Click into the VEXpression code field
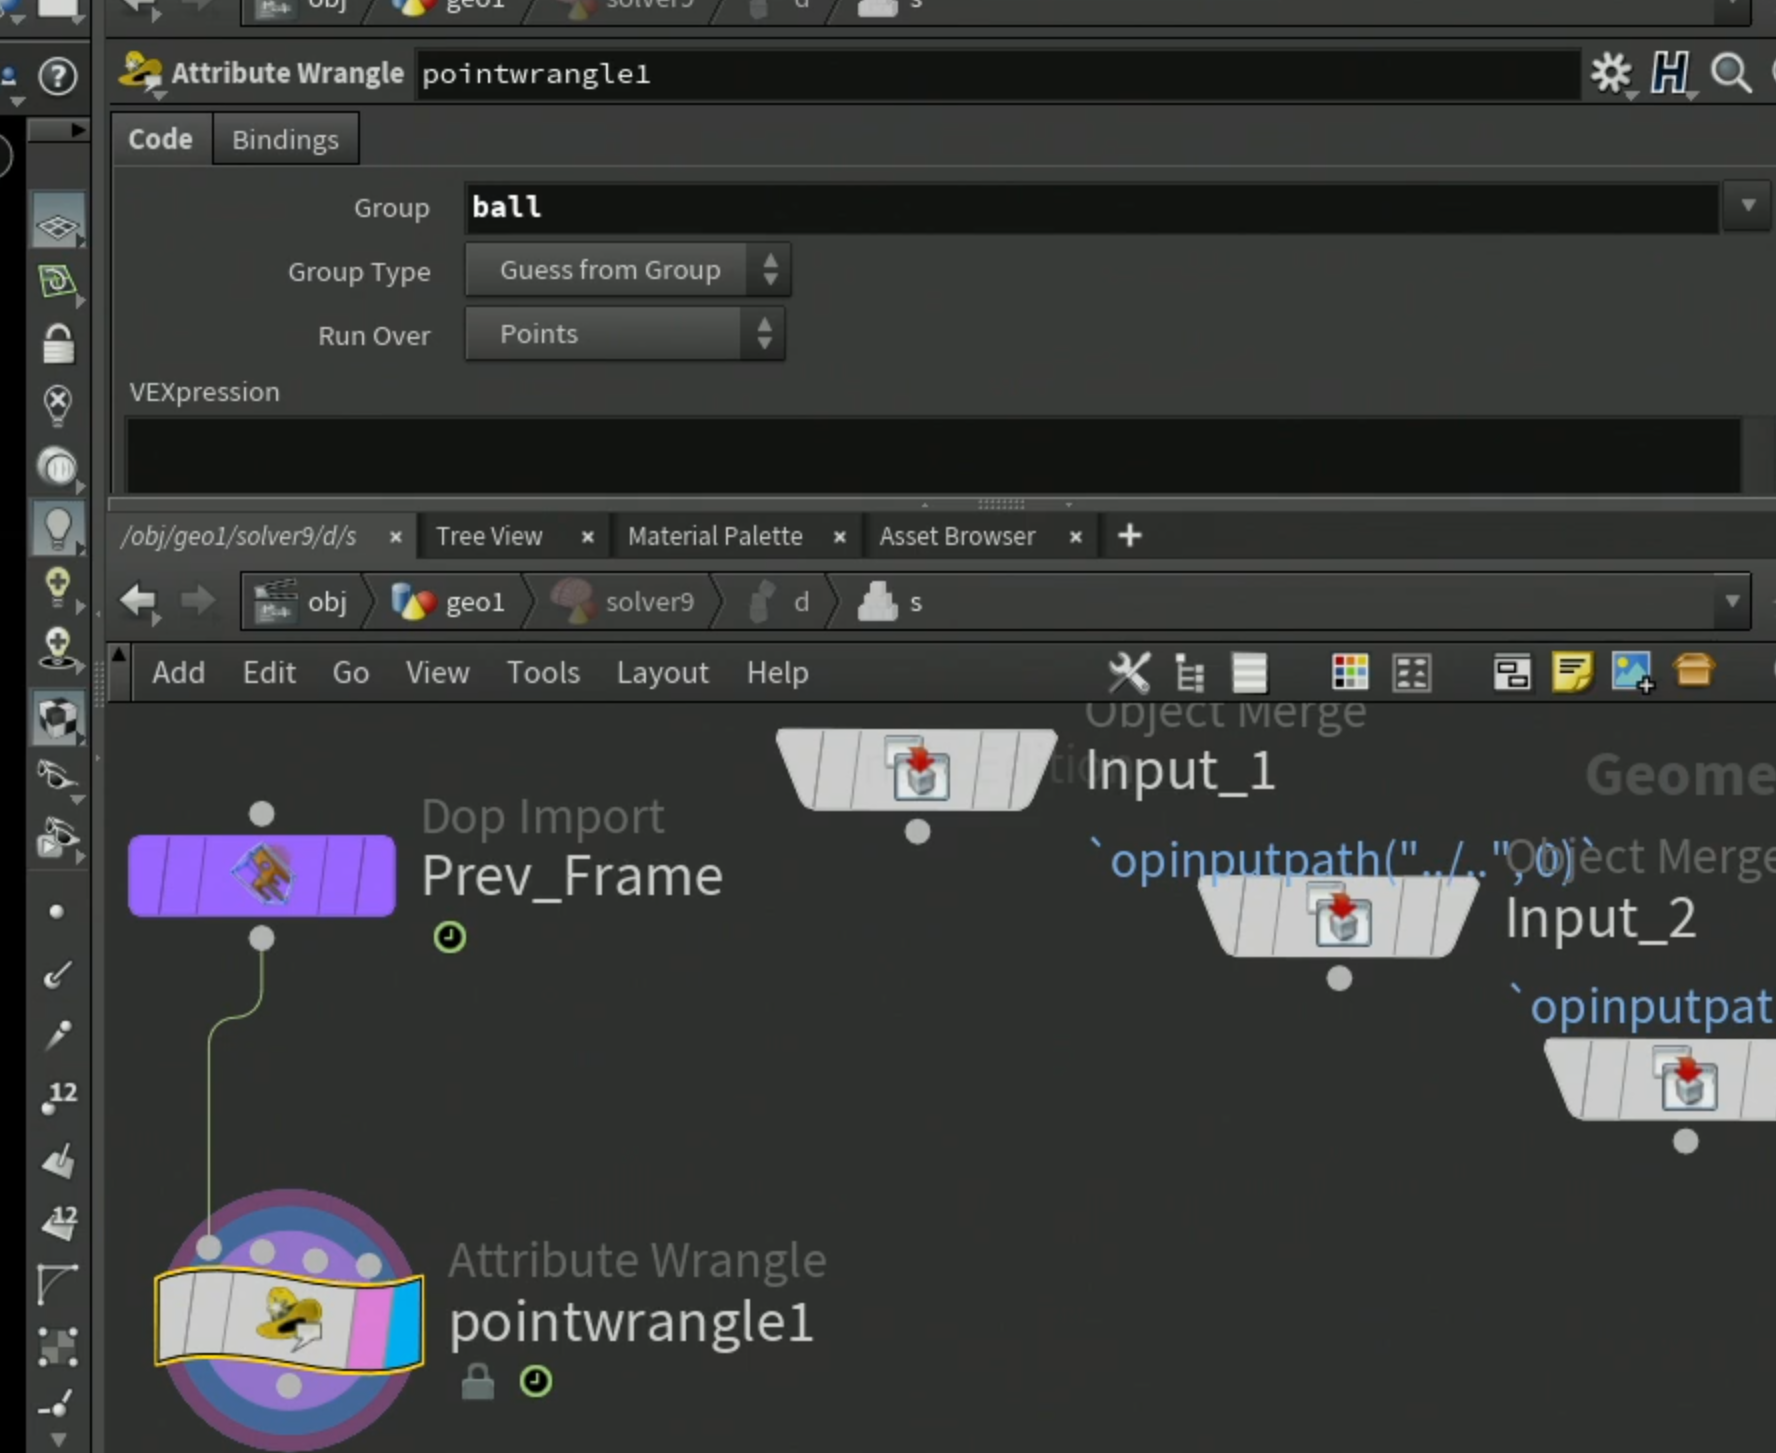1776x1453 pixels. pyautogui.click(x=932, y=455)
